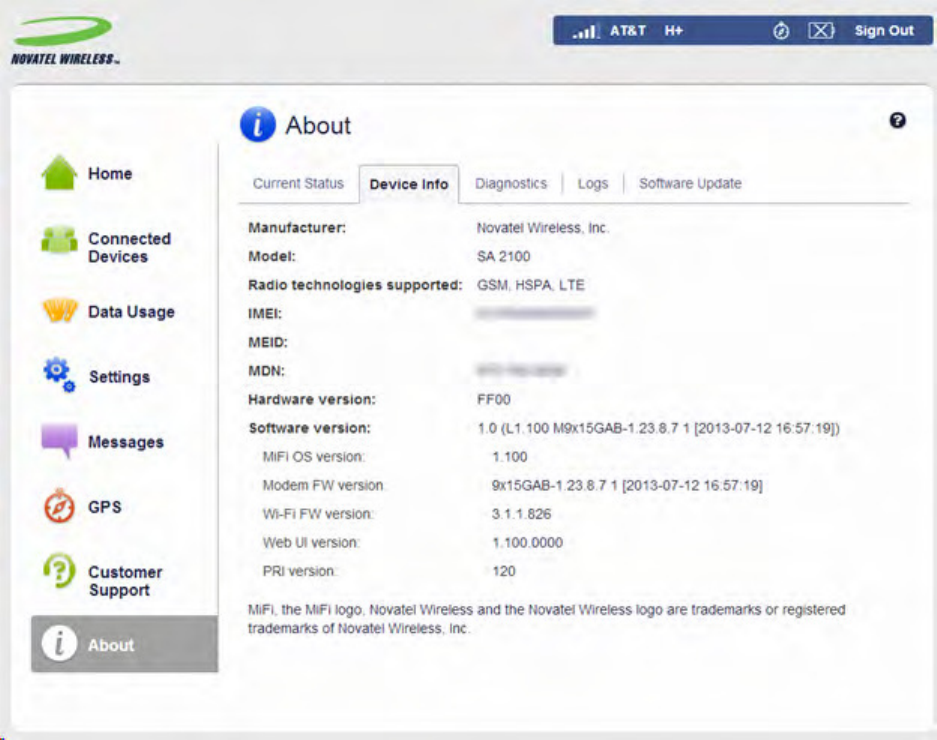Click the GSM, HSPA, LTE value

coord(530,285)
